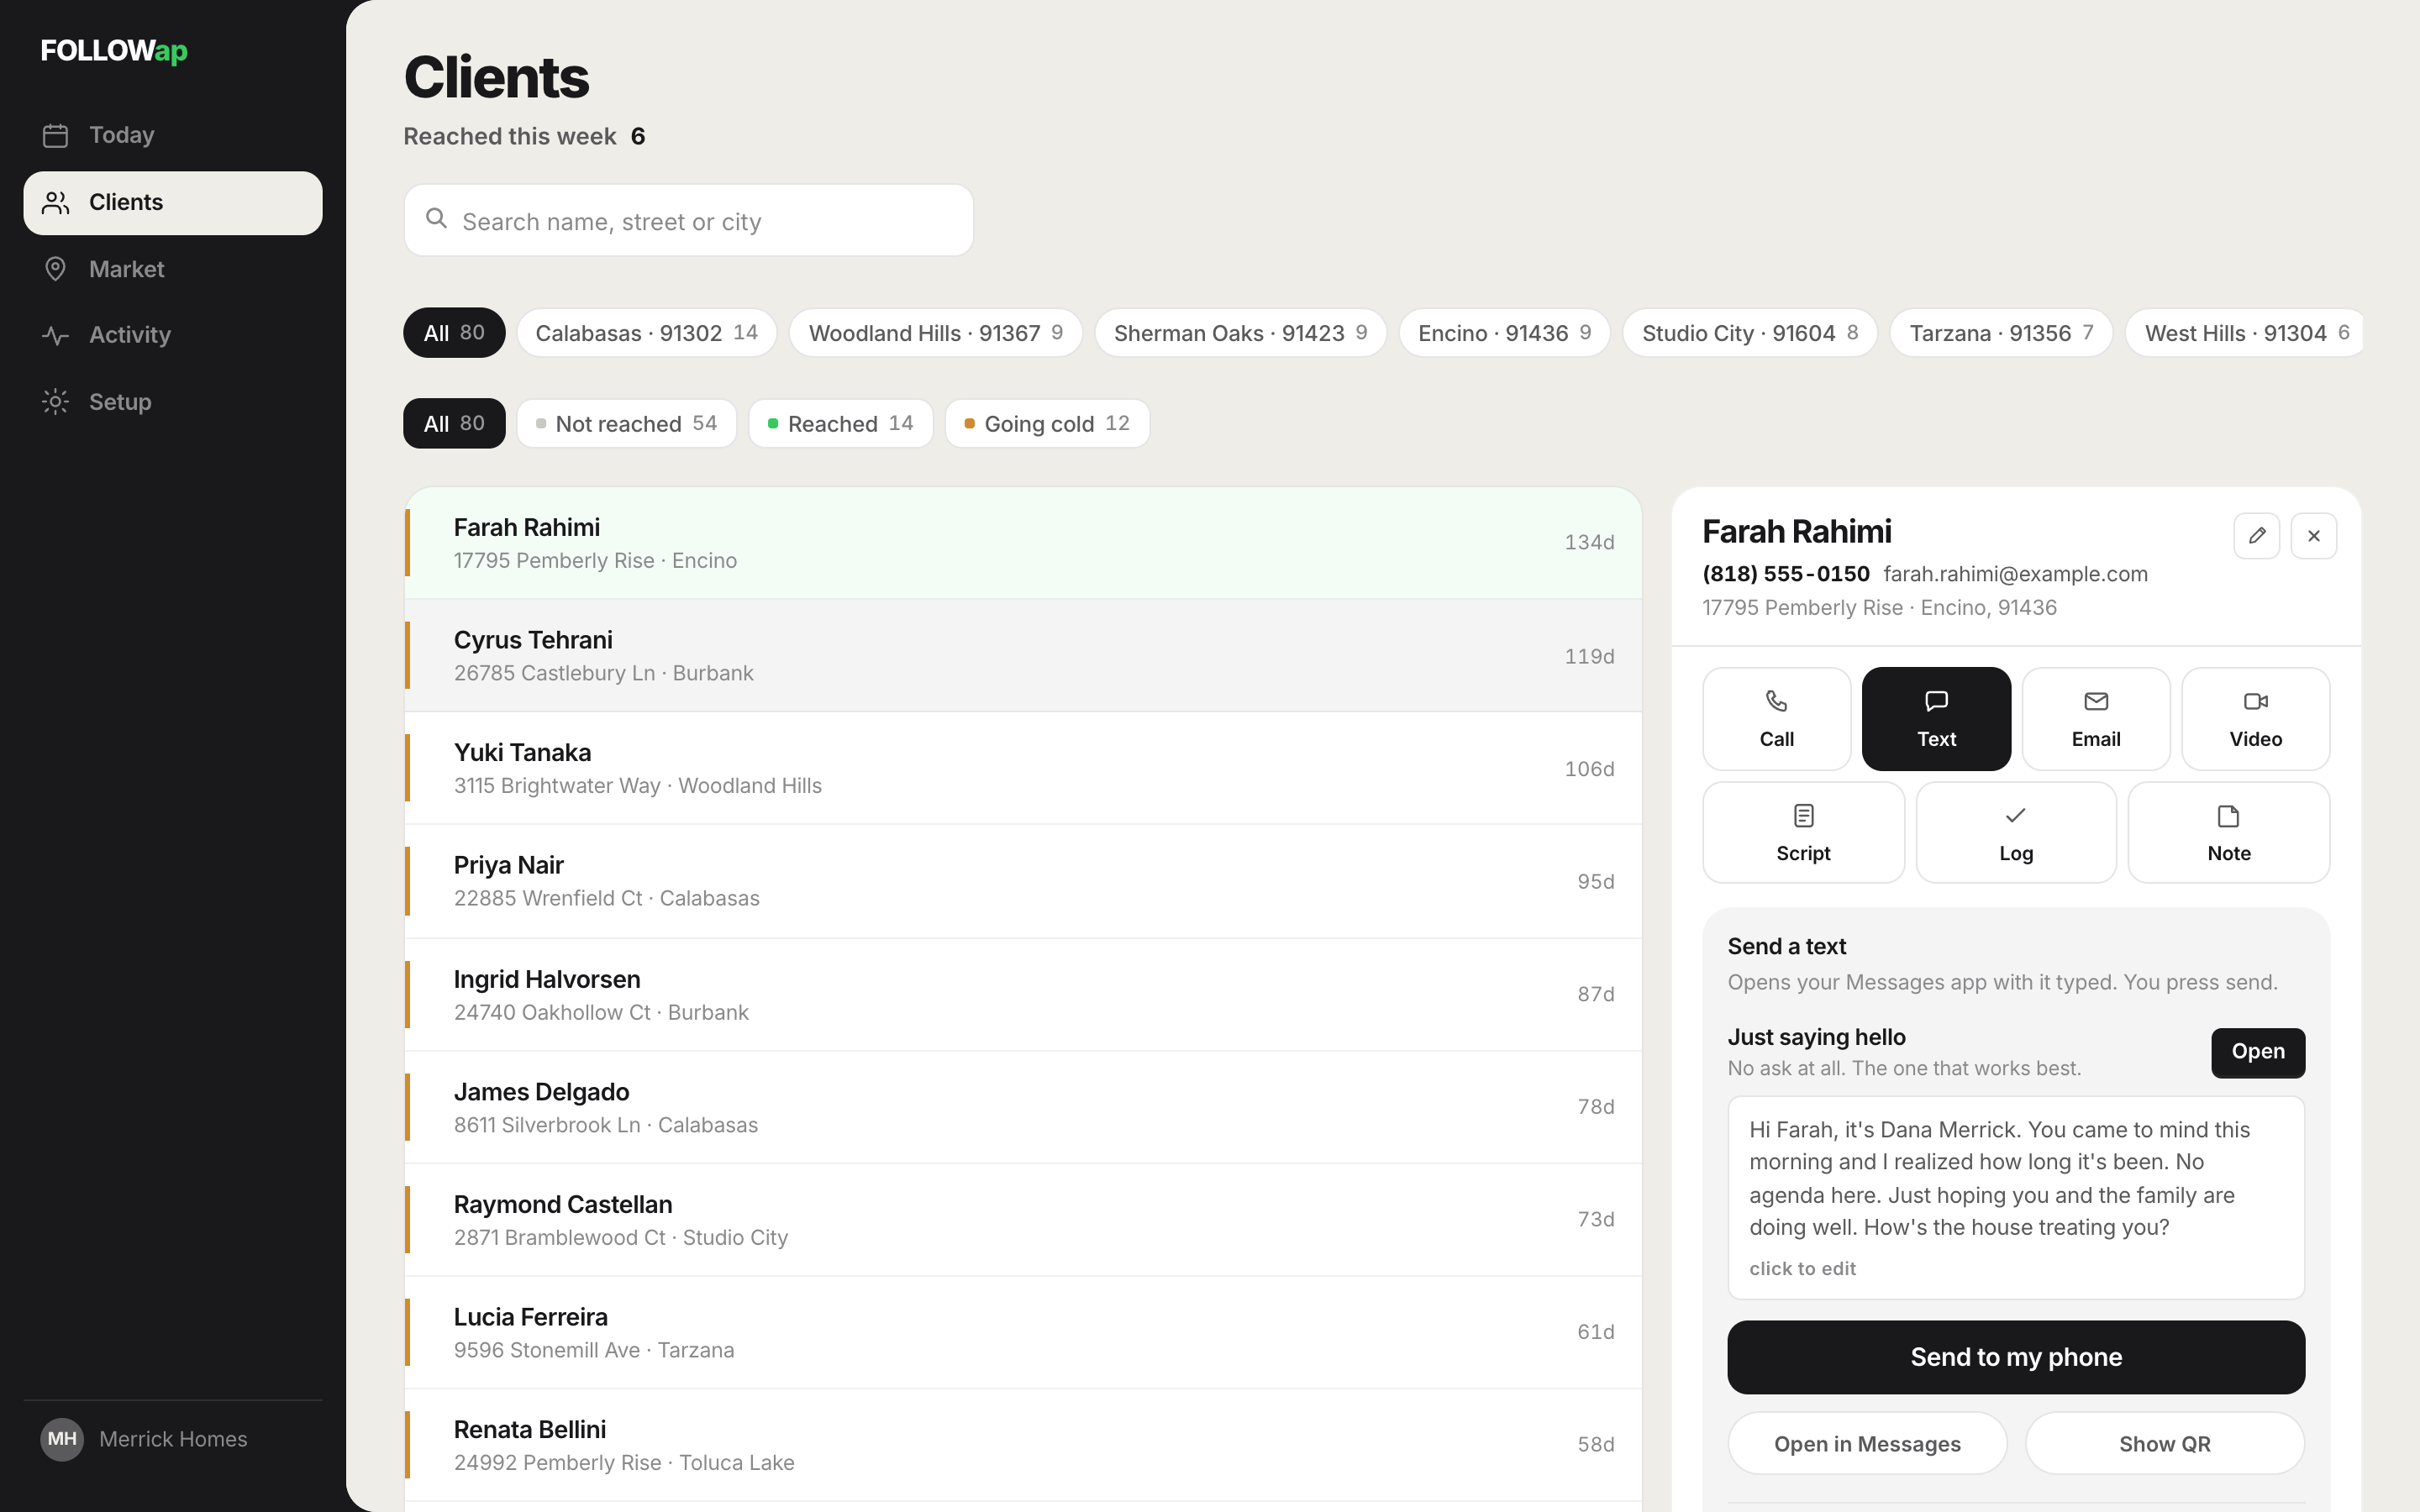This screenshot has width=2420, height=1512.
Task: Open the Market section
Action: click(x=172, y=269)
